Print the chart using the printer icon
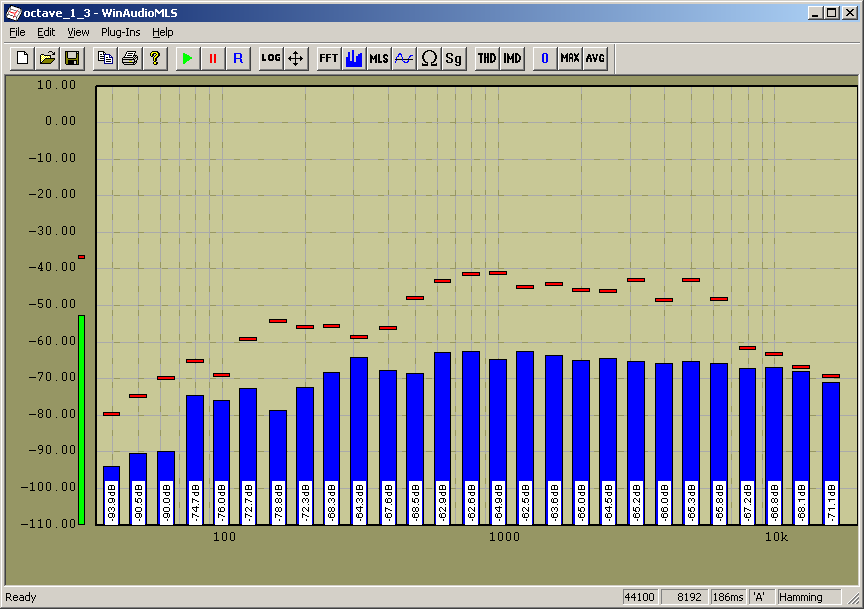 129,58
